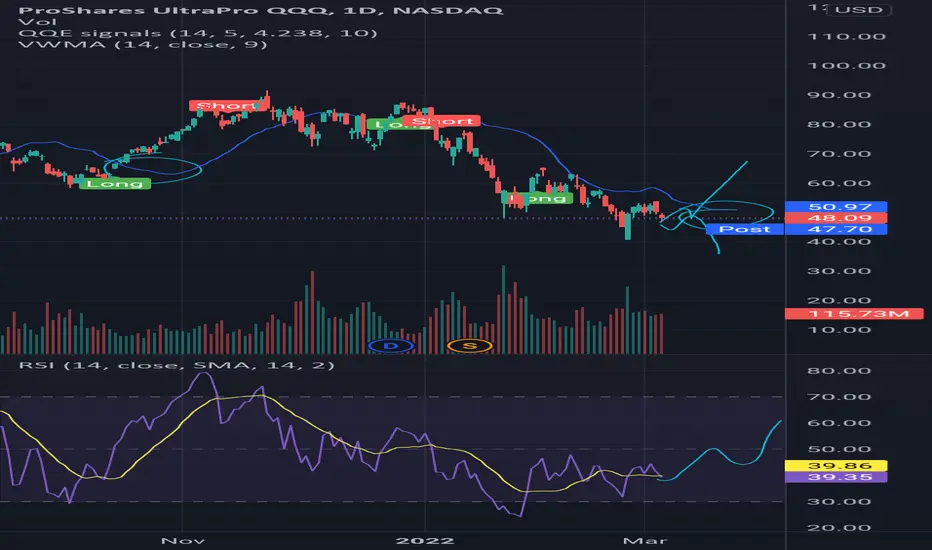Viewport: 932px width, 550px height.
Task: Click the Post market price label
Action: click(x=745, y=230)
